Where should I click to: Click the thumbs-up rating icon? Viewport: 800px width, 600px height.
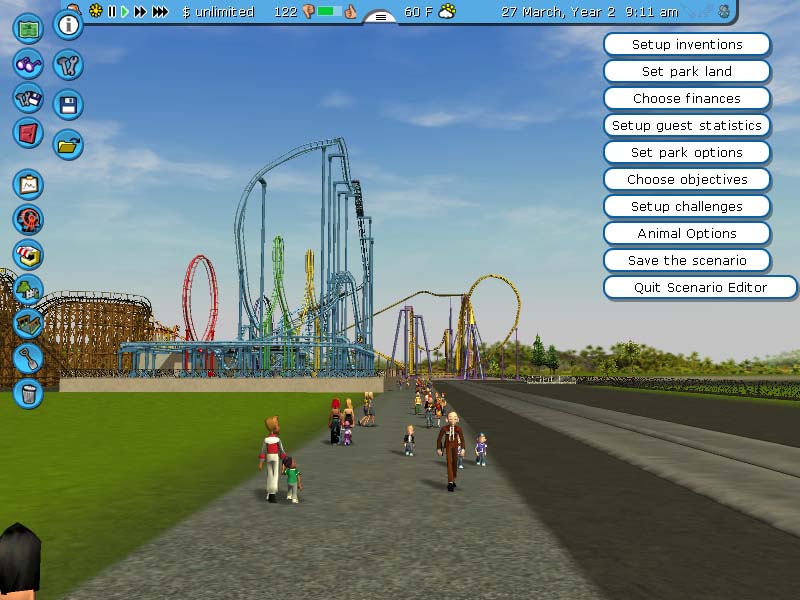pos(351,11)
